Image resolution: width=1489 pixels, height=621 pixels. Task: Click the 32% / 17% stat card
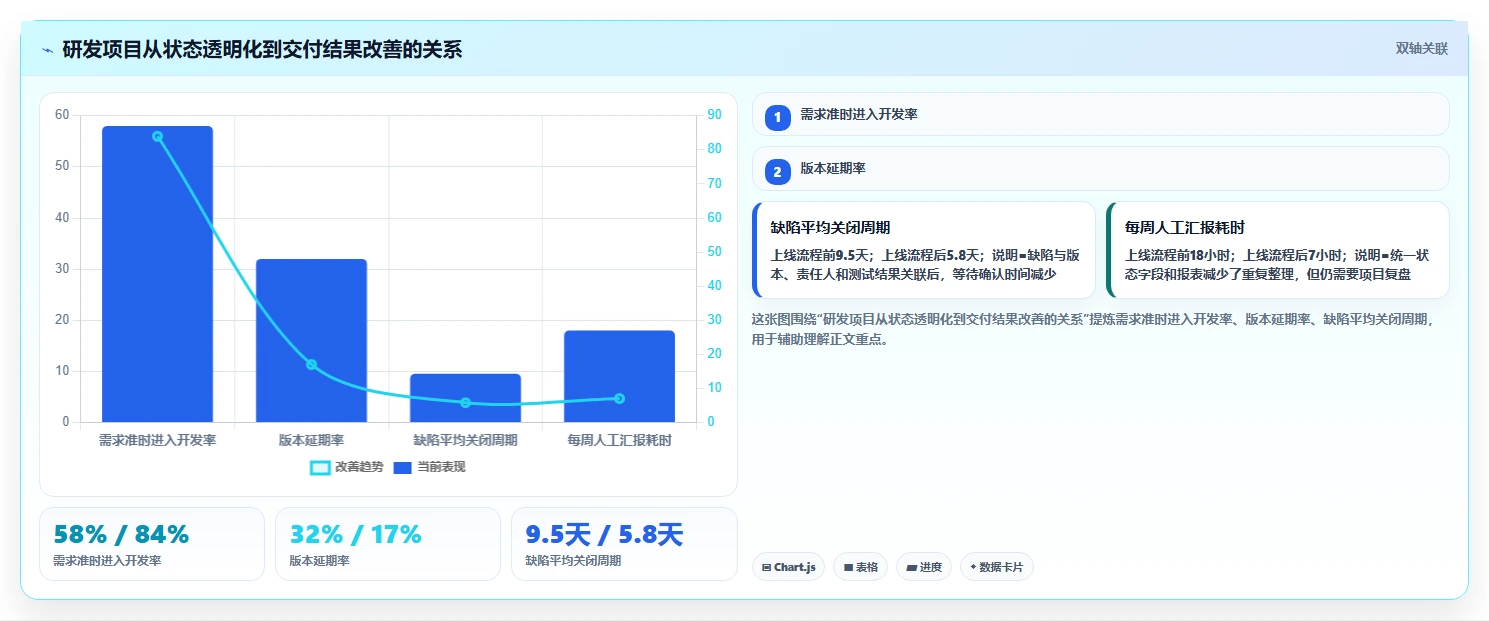[x=388, y=544]
